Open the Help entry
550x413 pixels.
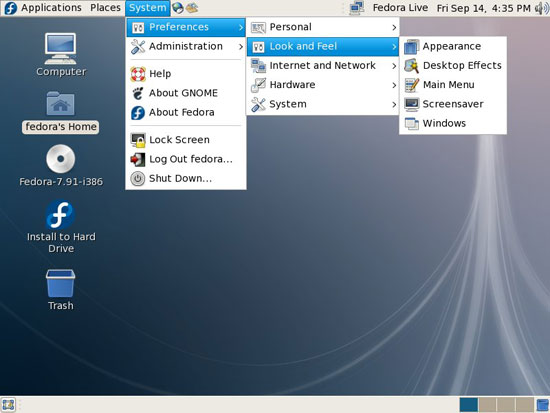pyautogui.click(x=186, y=74)
